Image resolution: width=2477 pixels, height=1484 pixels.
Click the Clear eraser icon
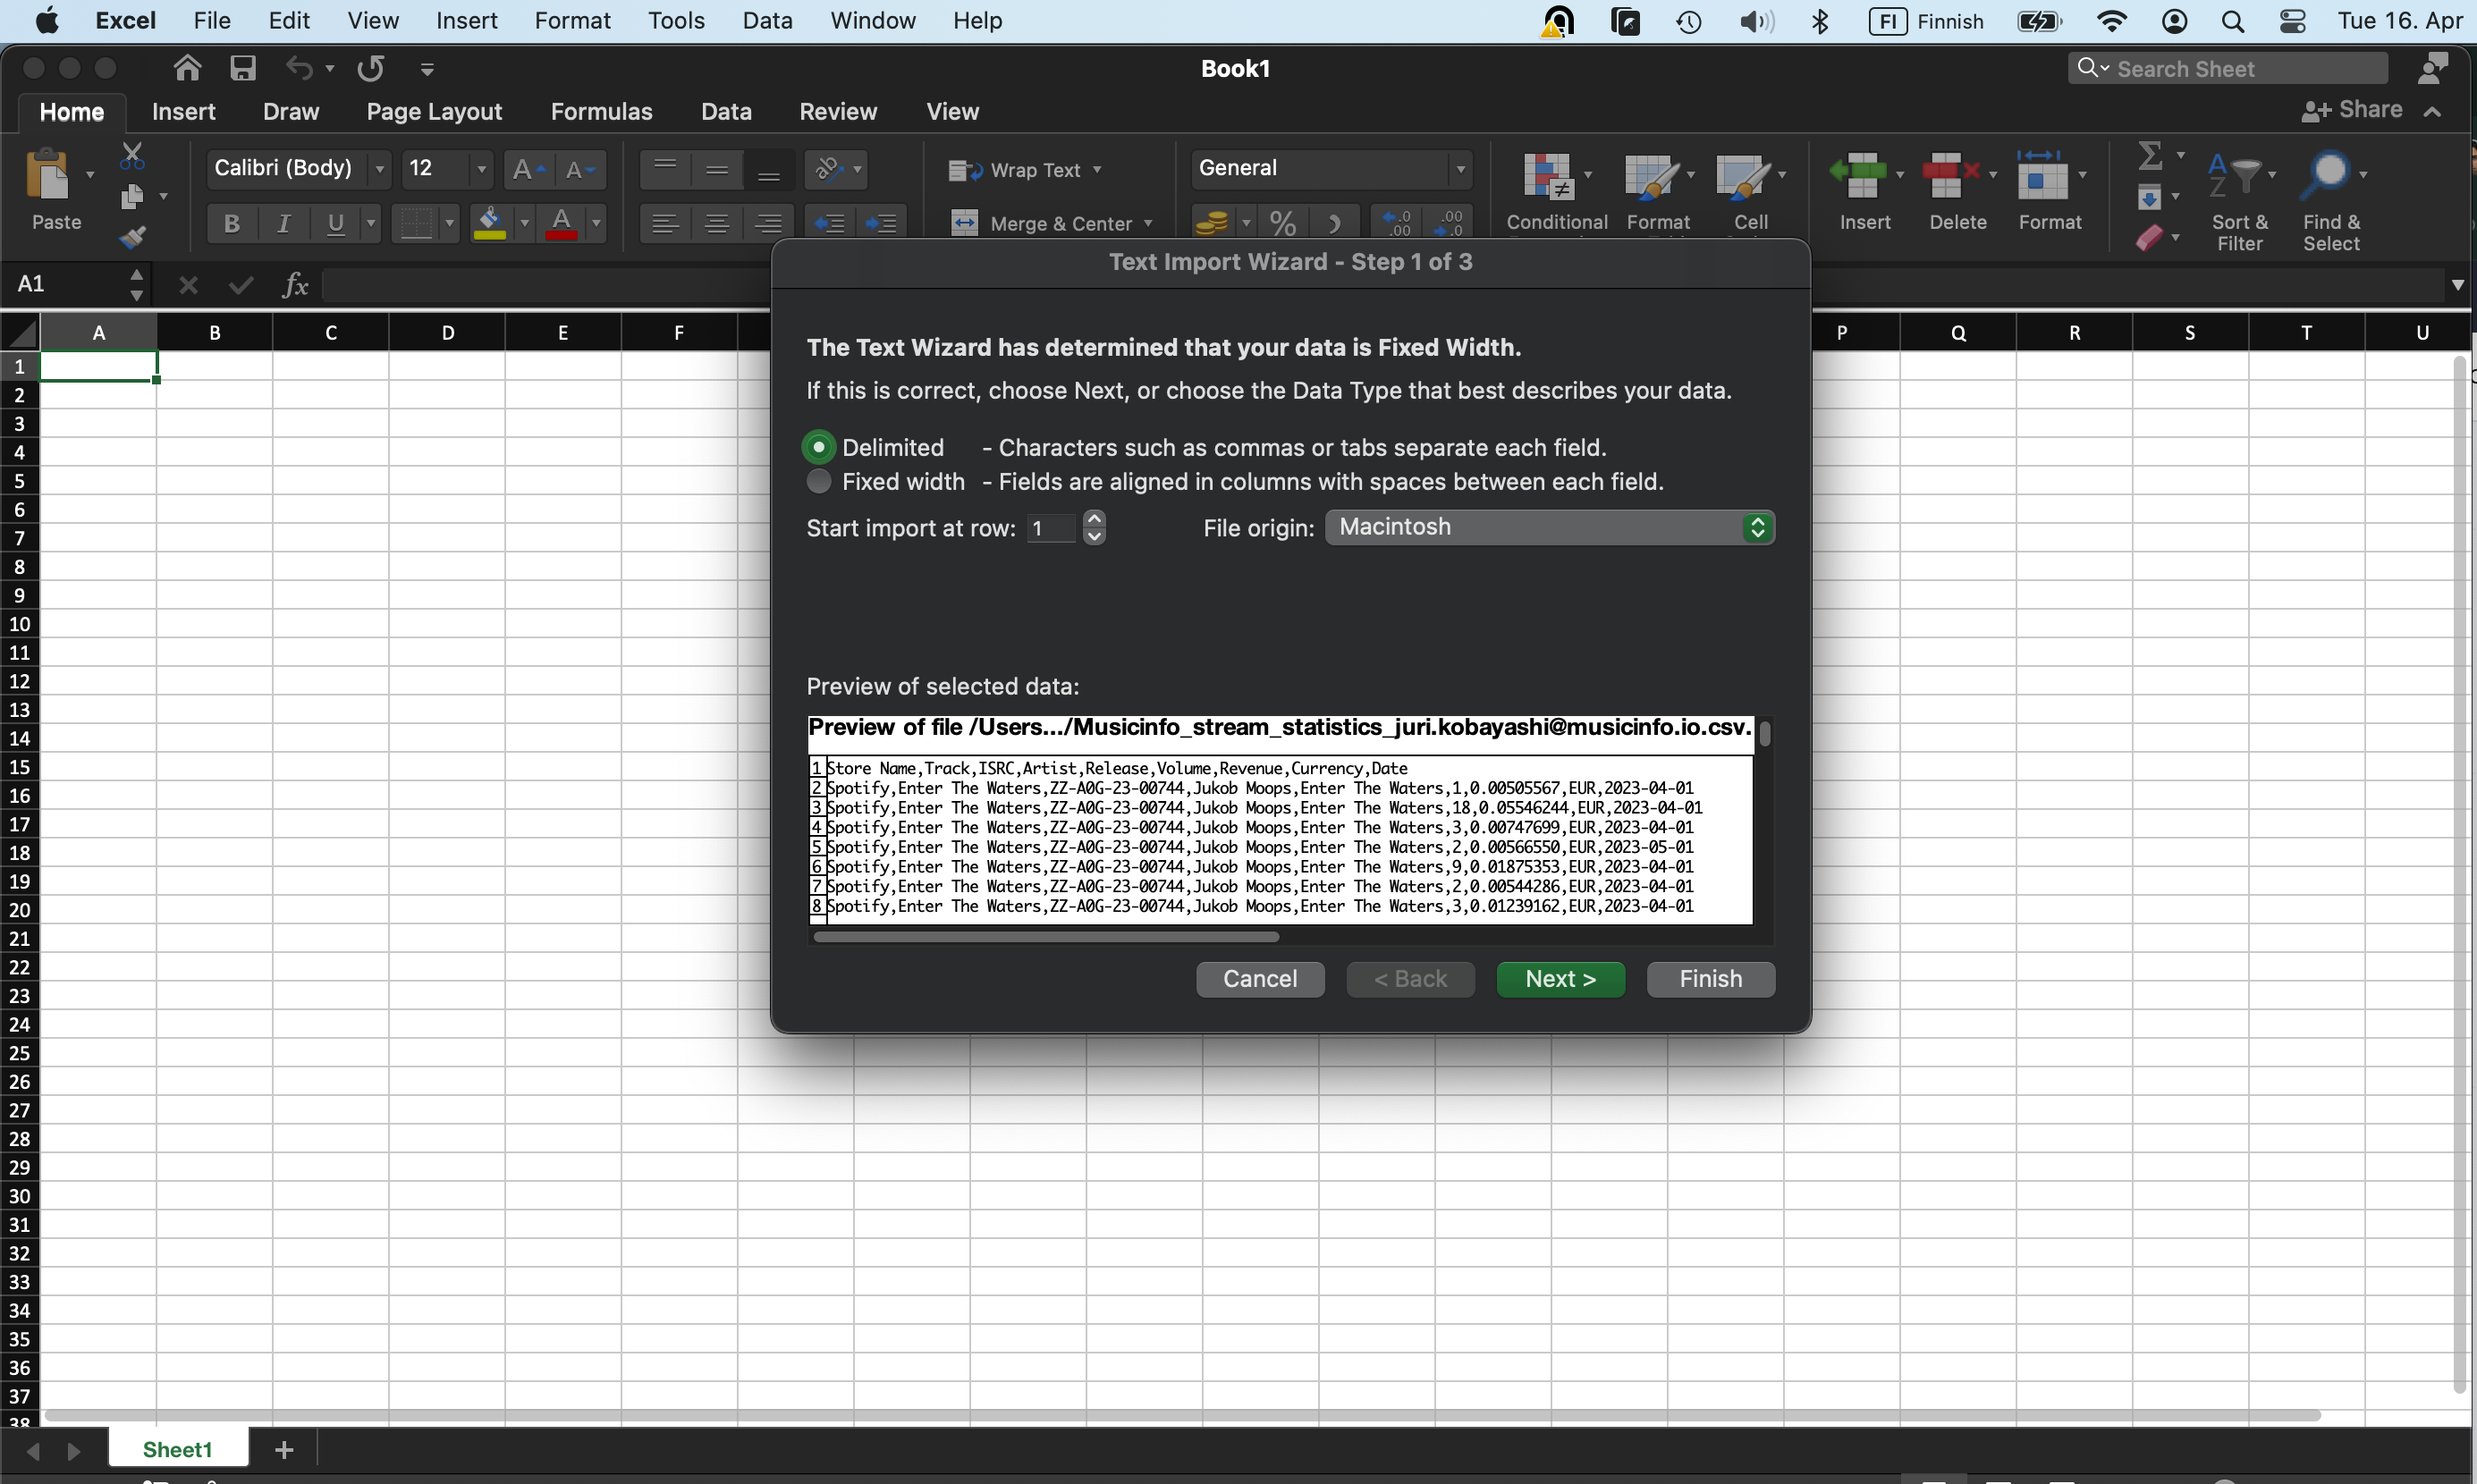tap(2150, 238)
